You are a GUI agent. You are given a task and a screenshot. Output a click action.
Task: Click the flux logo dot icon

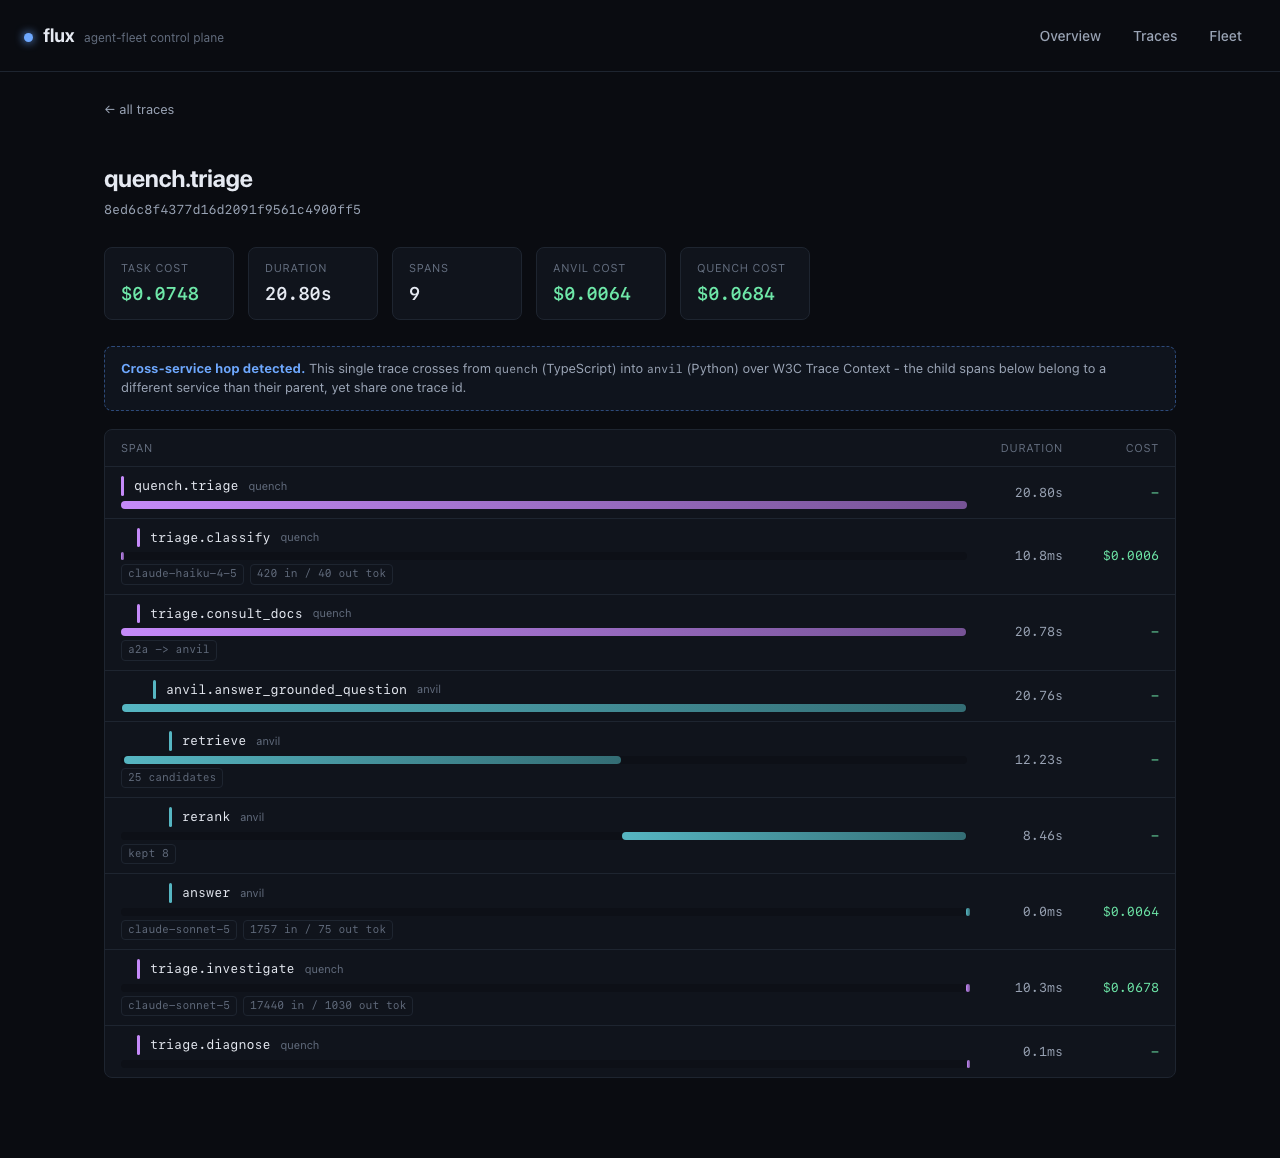point(28,37)
